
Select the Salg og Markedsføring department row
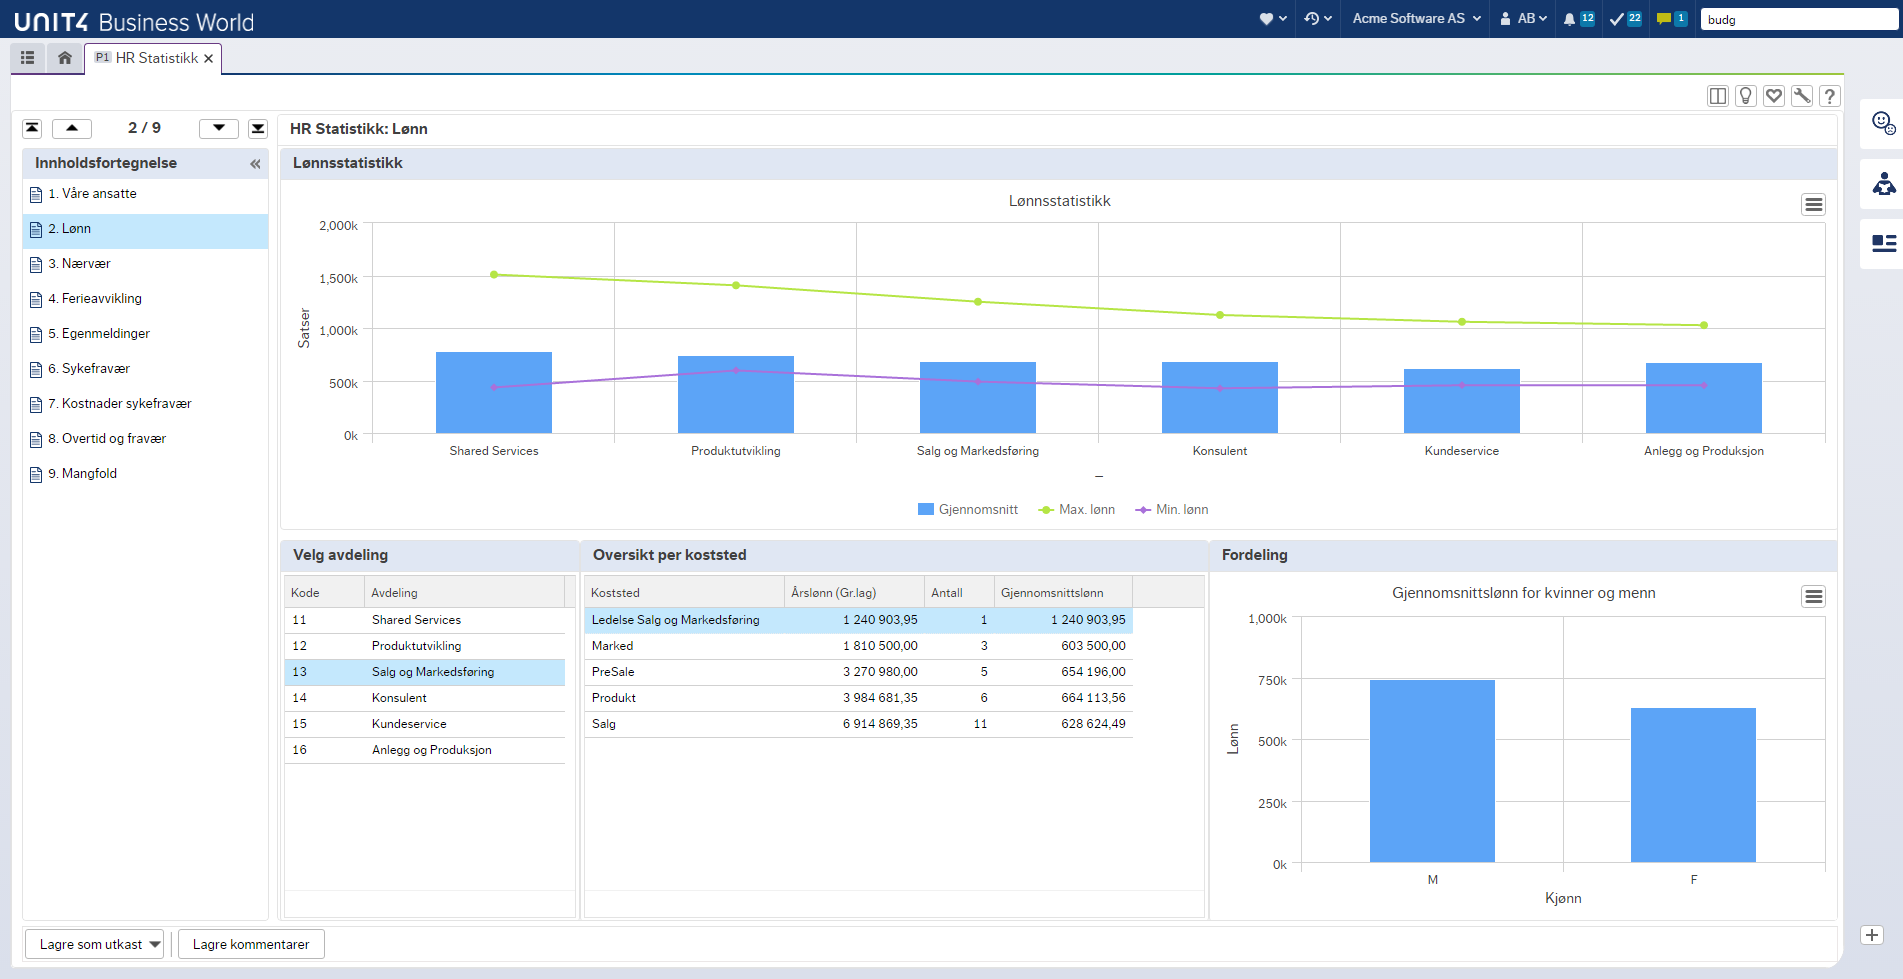click(425, 672)
